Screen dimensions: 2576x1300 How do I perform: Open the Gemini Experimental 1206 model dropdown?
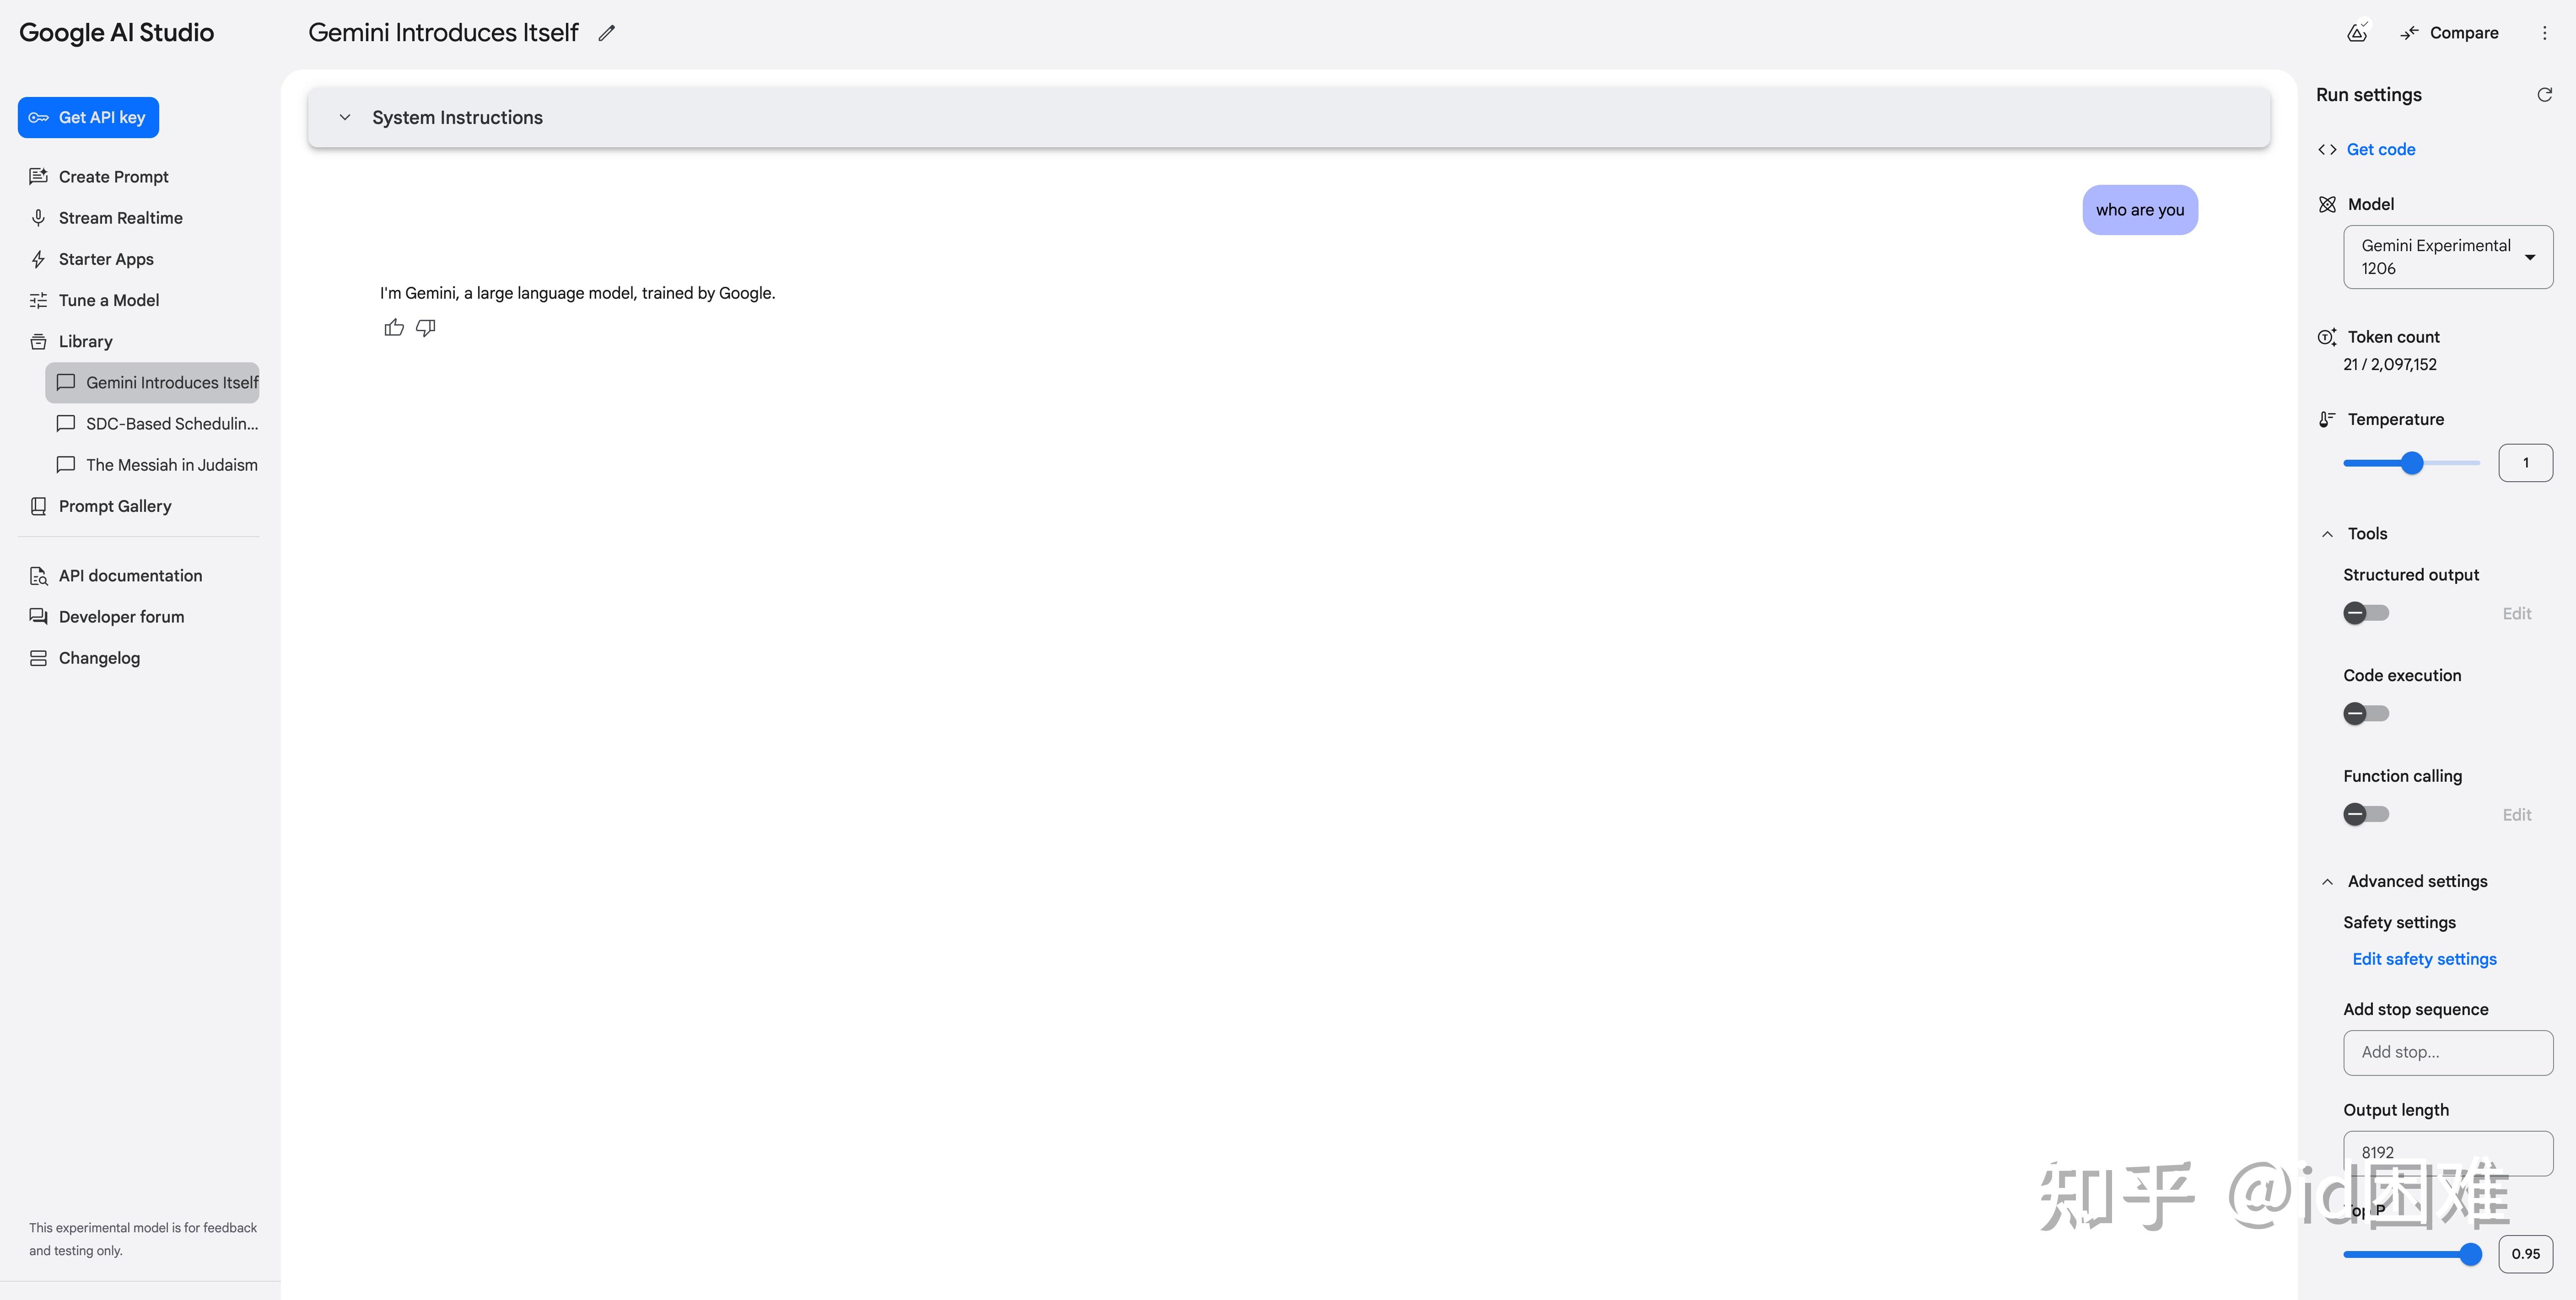2447,257
